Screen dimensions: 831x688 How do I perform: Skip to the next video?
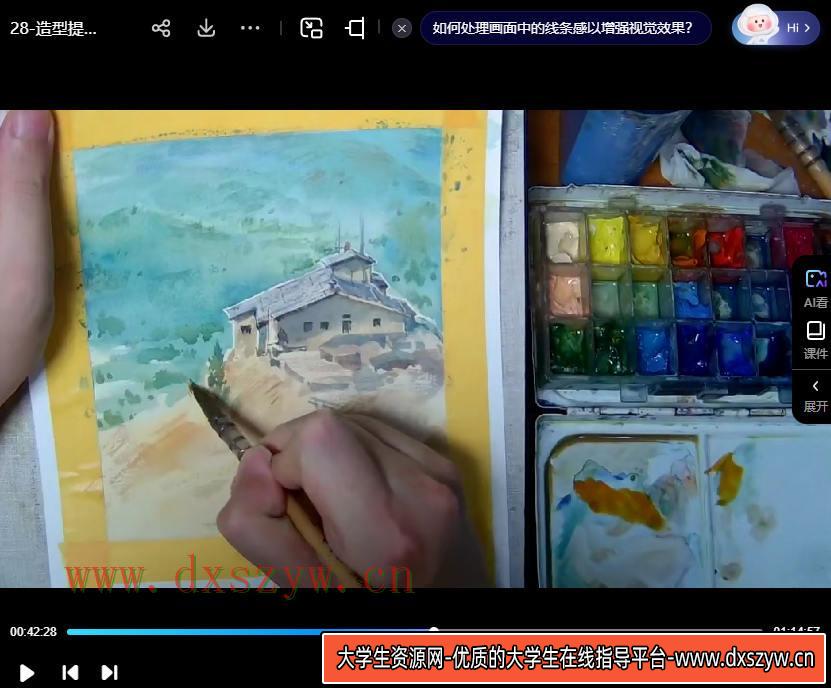pos(109,673)
